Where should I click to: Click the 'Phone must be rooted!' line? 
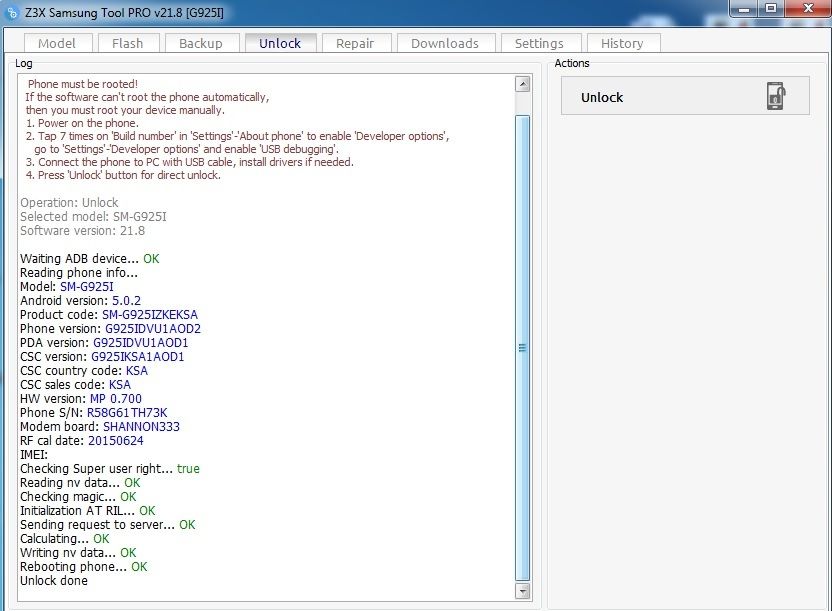tap(83, 84)
